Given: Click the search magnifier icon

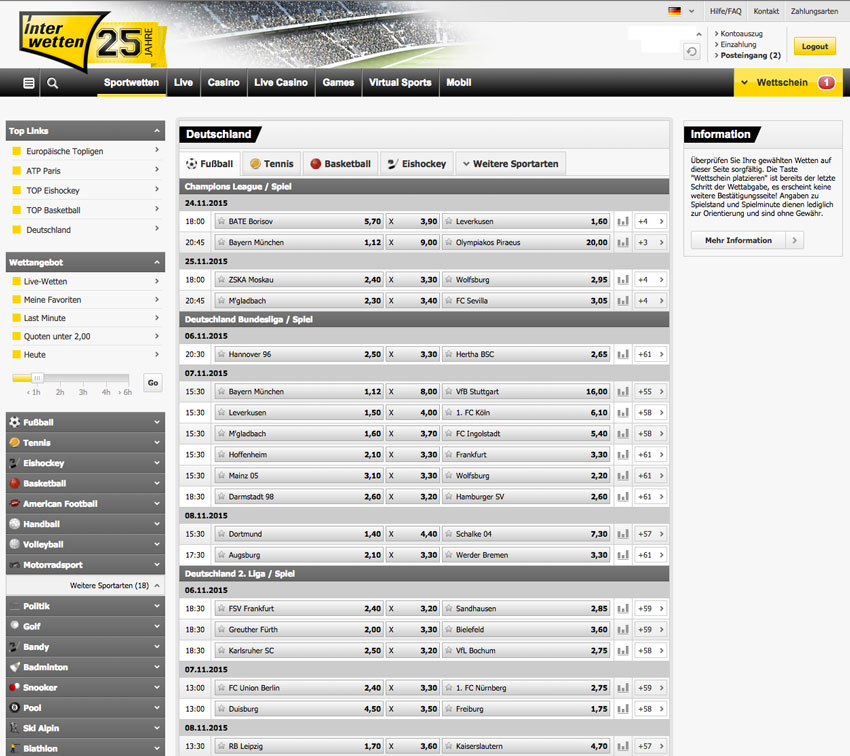Looking at the screenshot, I should (x=53, y=83).
